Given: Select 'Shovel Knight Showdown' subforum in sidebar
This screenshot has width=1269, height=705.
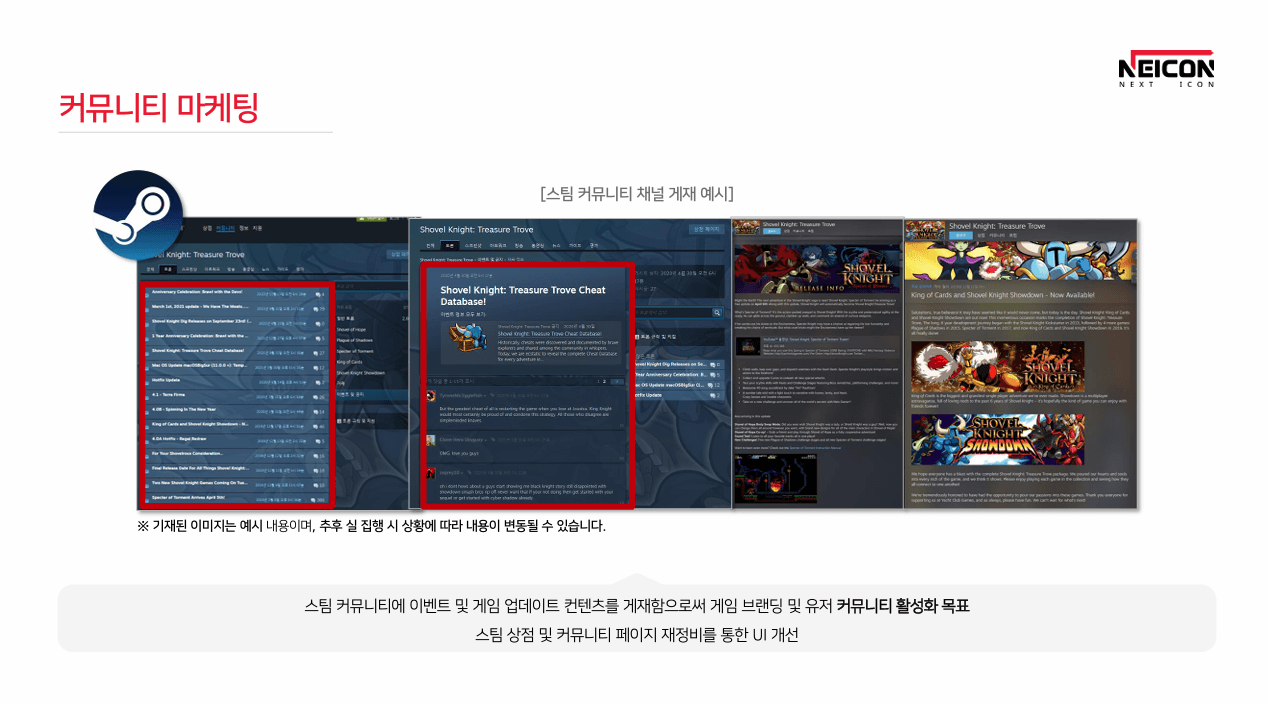Looking at the screenshot, I should pyautogui.click(x=359, y=372).
